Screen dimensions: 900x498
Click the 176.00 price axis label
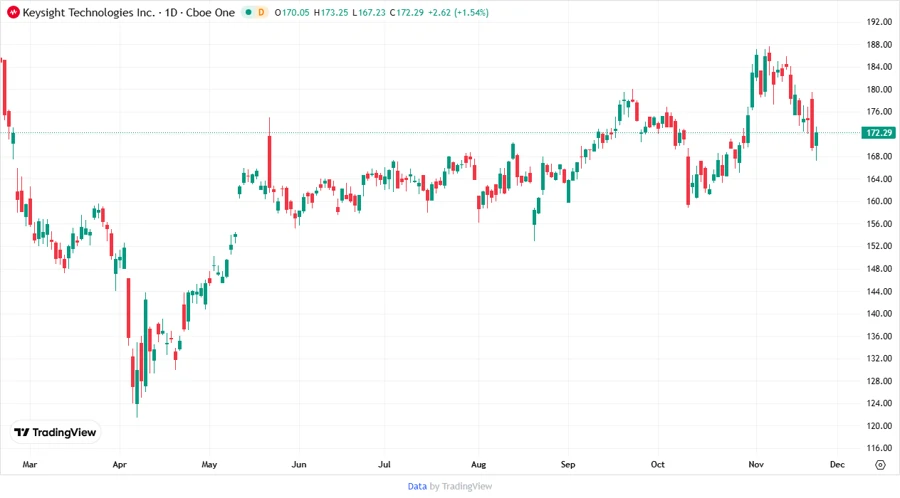[x=879, y=111]
